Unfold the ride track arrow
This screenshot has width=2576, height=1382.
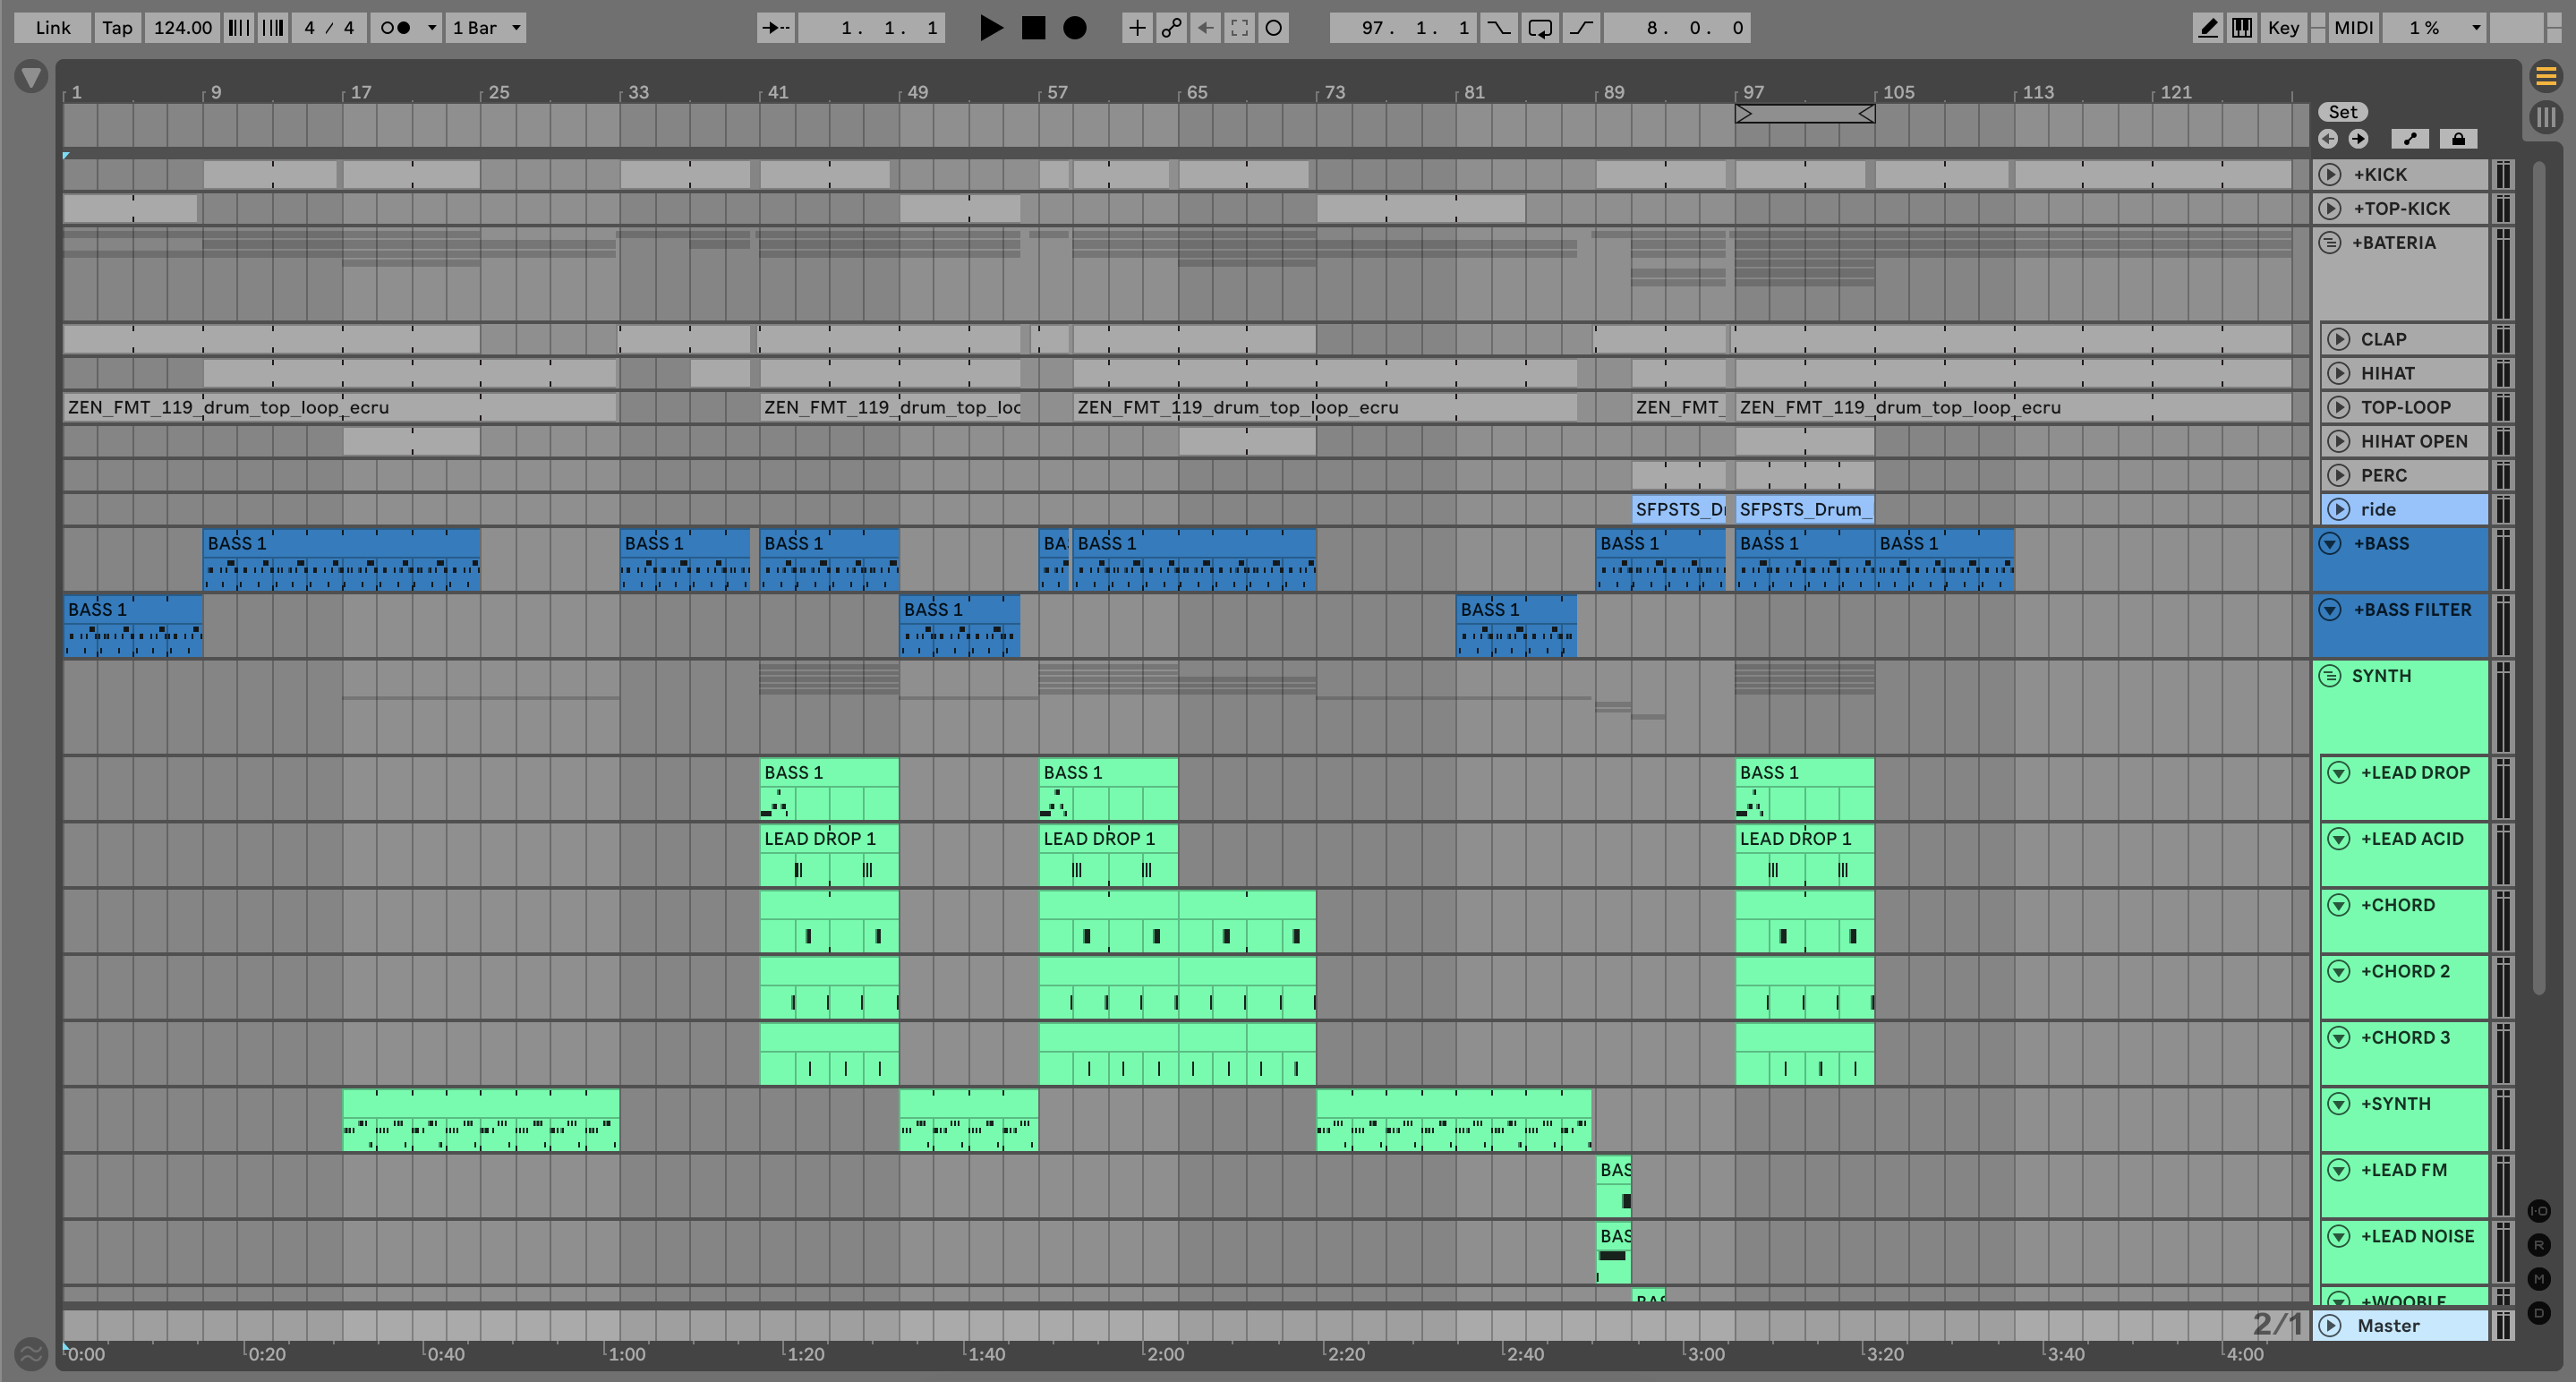pyautogui.click(x=2338, y=509)
